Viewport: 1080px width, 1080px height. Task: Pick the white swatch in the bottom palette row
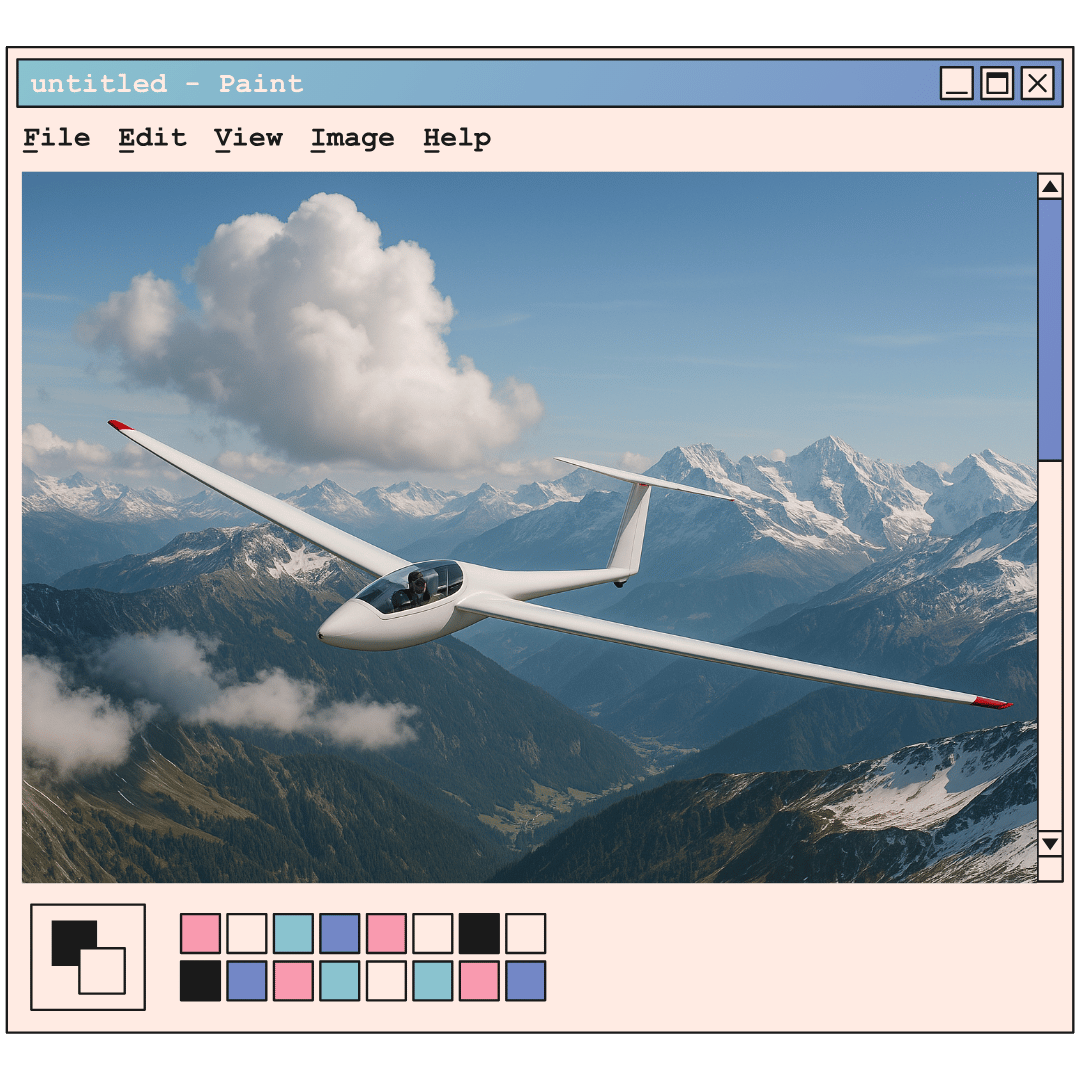click(x=386, y=981)
